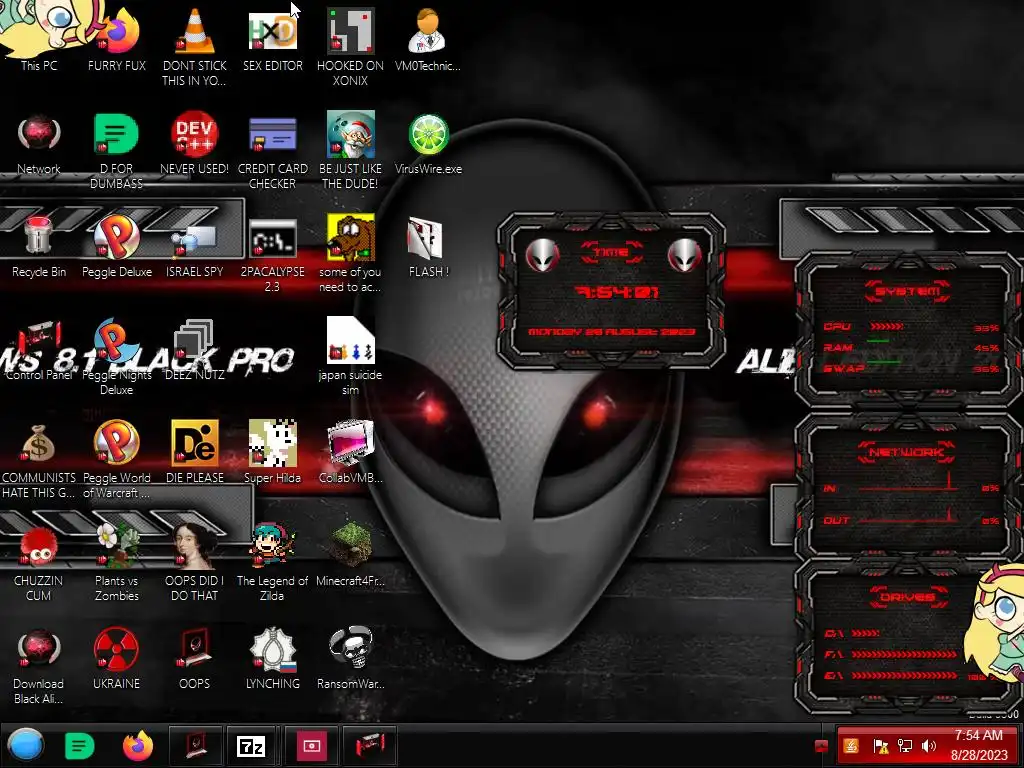Open the RansomWar... skull icon
The image size is (1024, 768).
coord(351,658)
